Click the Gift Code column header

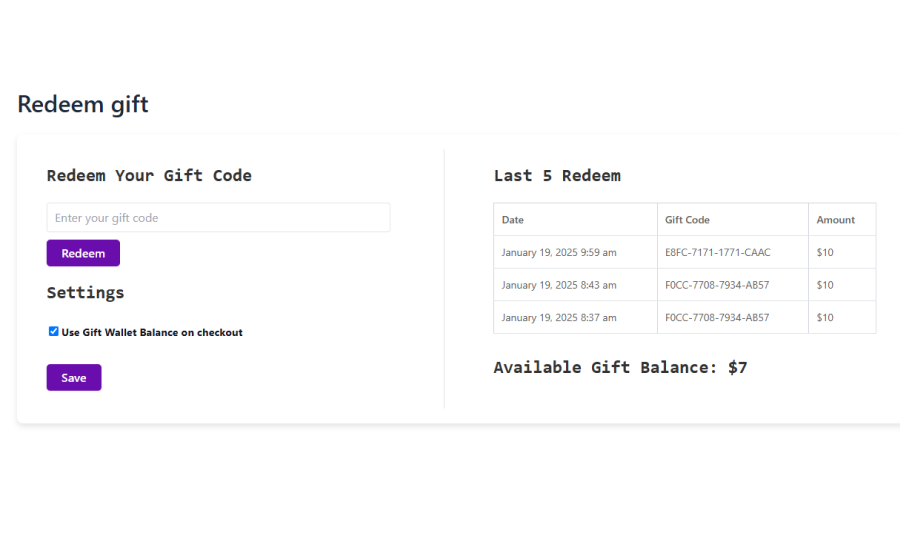click(x=687, y=220)
